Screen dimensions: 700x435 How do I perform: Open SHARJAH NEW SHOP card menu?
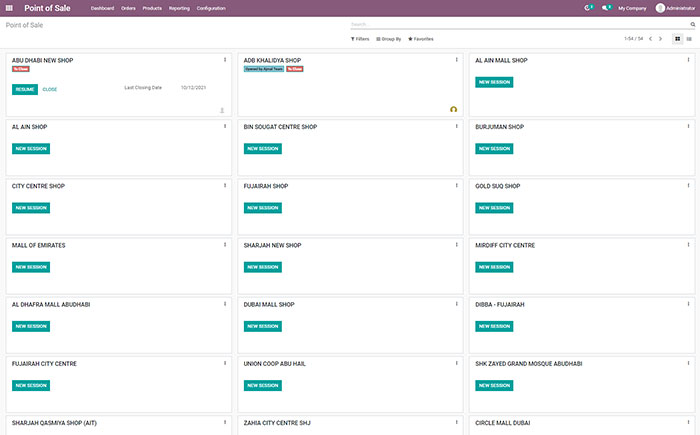point(456,245)
